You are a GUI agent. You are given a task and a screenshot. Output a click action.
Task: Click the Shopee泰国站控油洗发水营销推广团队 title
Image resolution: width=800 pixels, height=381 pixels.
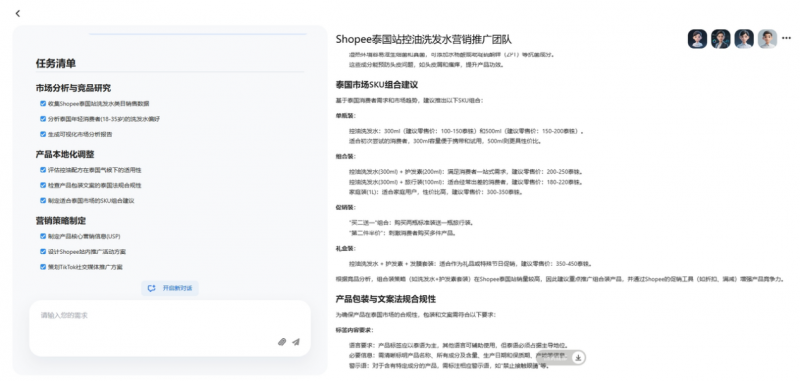[x=423, y=39]
